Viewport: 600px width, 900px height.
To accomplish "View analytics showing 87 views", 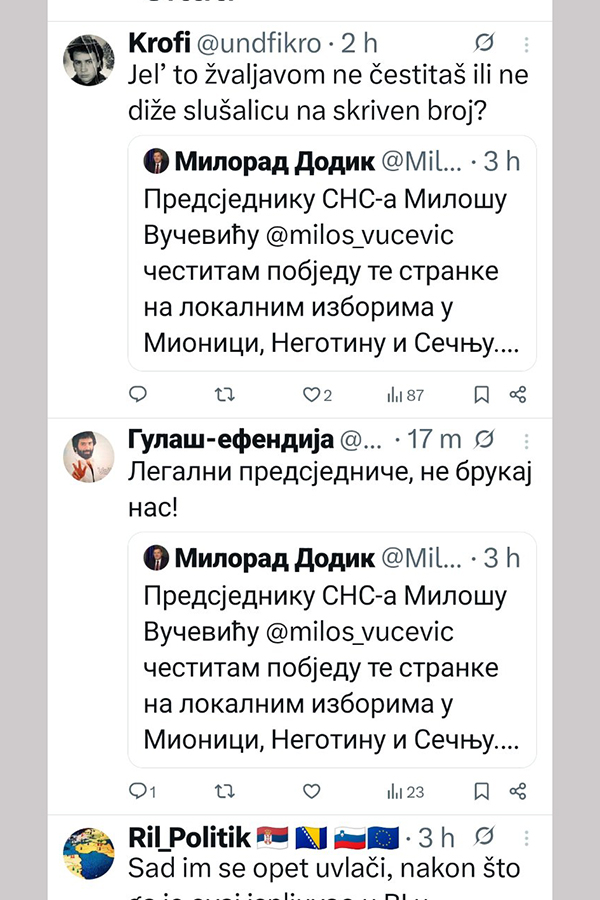I will click(x=405, y=395).
